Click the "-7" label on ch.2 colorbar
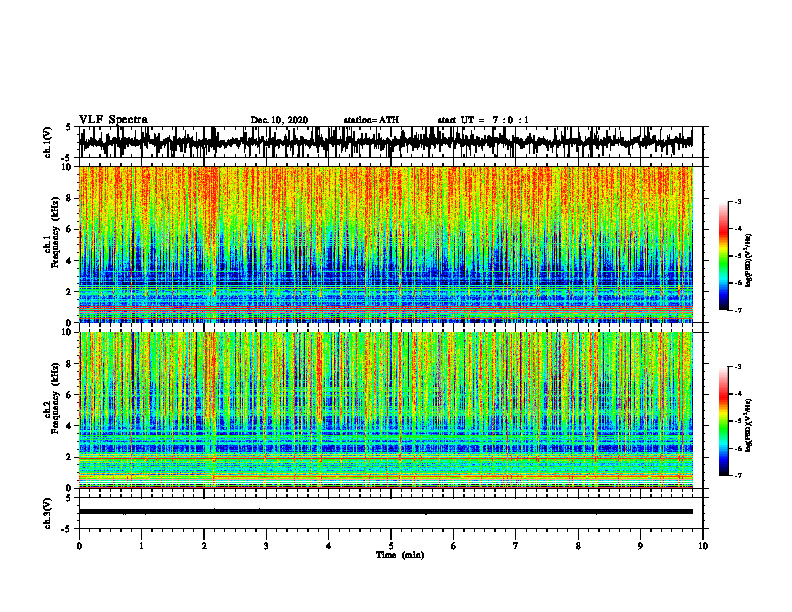The width and height of the screenshot is (792, 612). point(738,475)
